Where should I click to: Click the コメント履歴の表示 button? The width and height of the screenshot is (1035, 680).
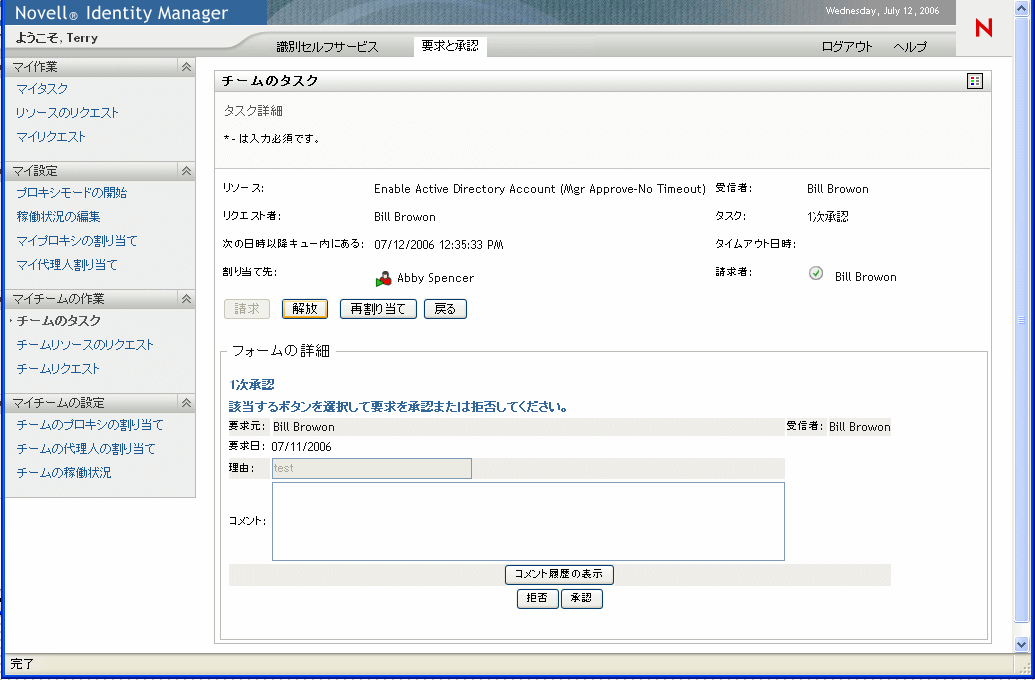tap(559, 574)
